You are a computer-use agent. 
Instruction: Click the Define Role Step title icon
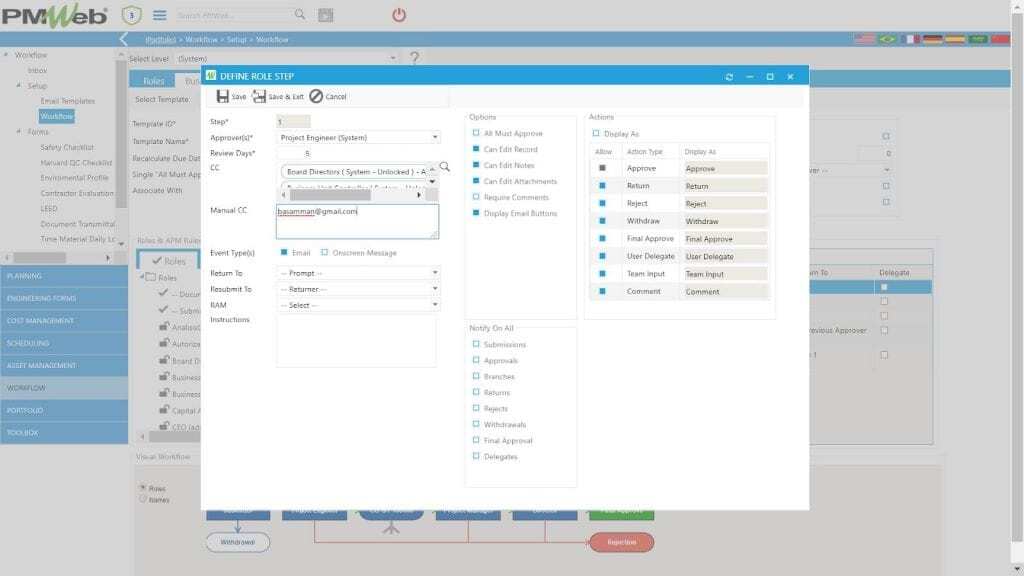pyautogui.click(x=211, y=76)
